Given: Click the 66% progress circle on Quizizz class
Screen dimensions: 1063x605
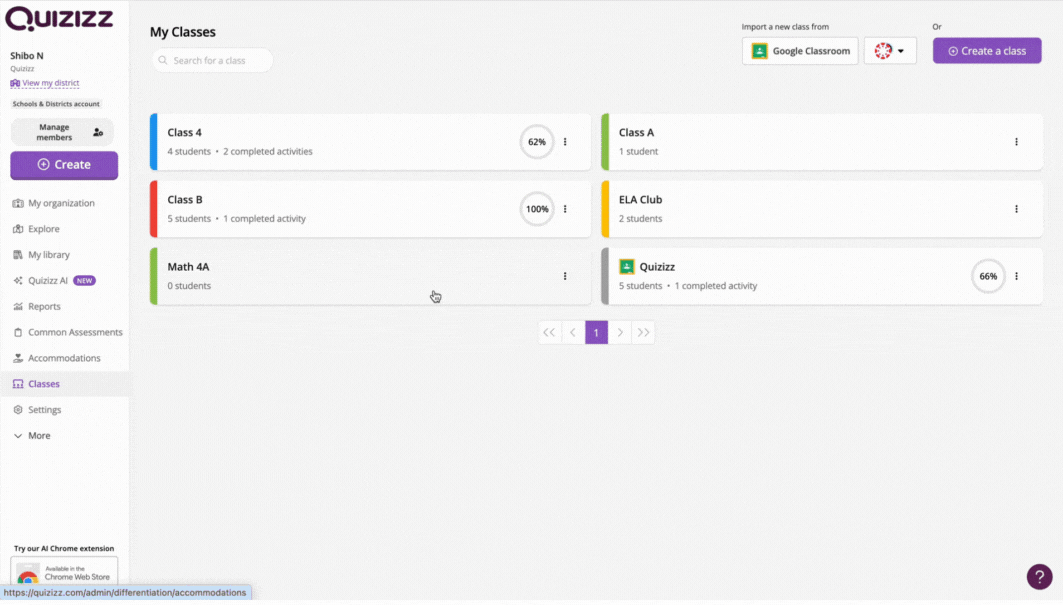Looking at the screenshot, I should tap(988, 276).
